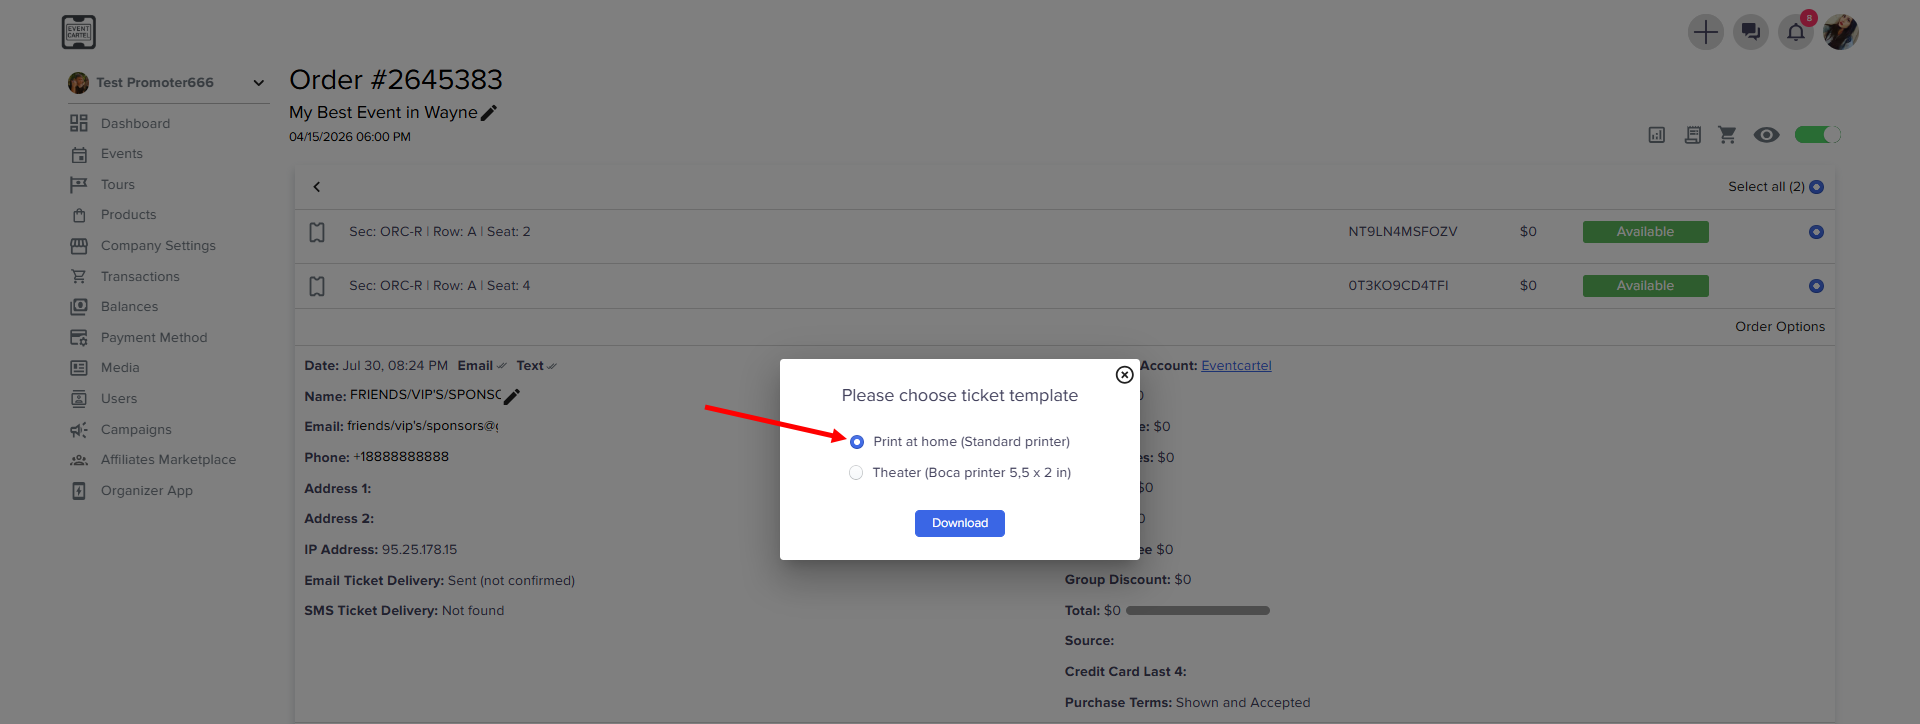The height and width of the screenshot is (724, 1920).
Task: Open Order Options menu
Action: coord(1780,327)
